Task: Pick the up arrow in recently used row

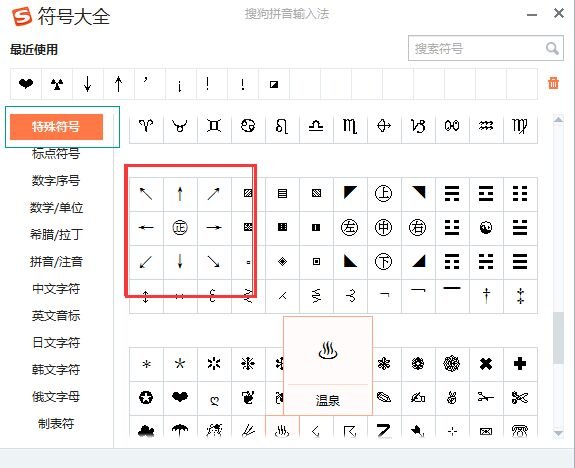Action: pyautogui.click(x=118, y=84)
